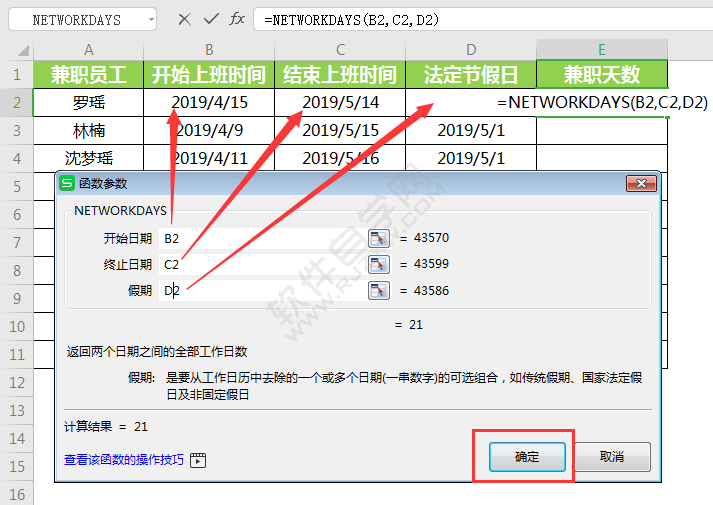The image size is (713, 505).
Task: Select row 12 header
Action: [x=17, y=382]
